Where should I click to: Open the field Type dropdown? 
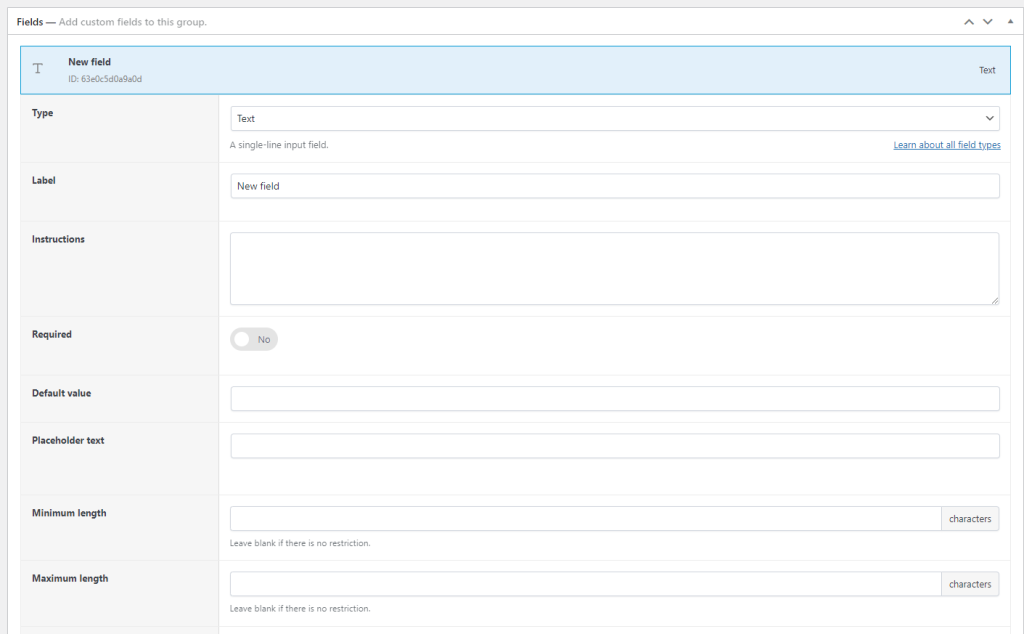pyautogui.click(x=614, y=117)
